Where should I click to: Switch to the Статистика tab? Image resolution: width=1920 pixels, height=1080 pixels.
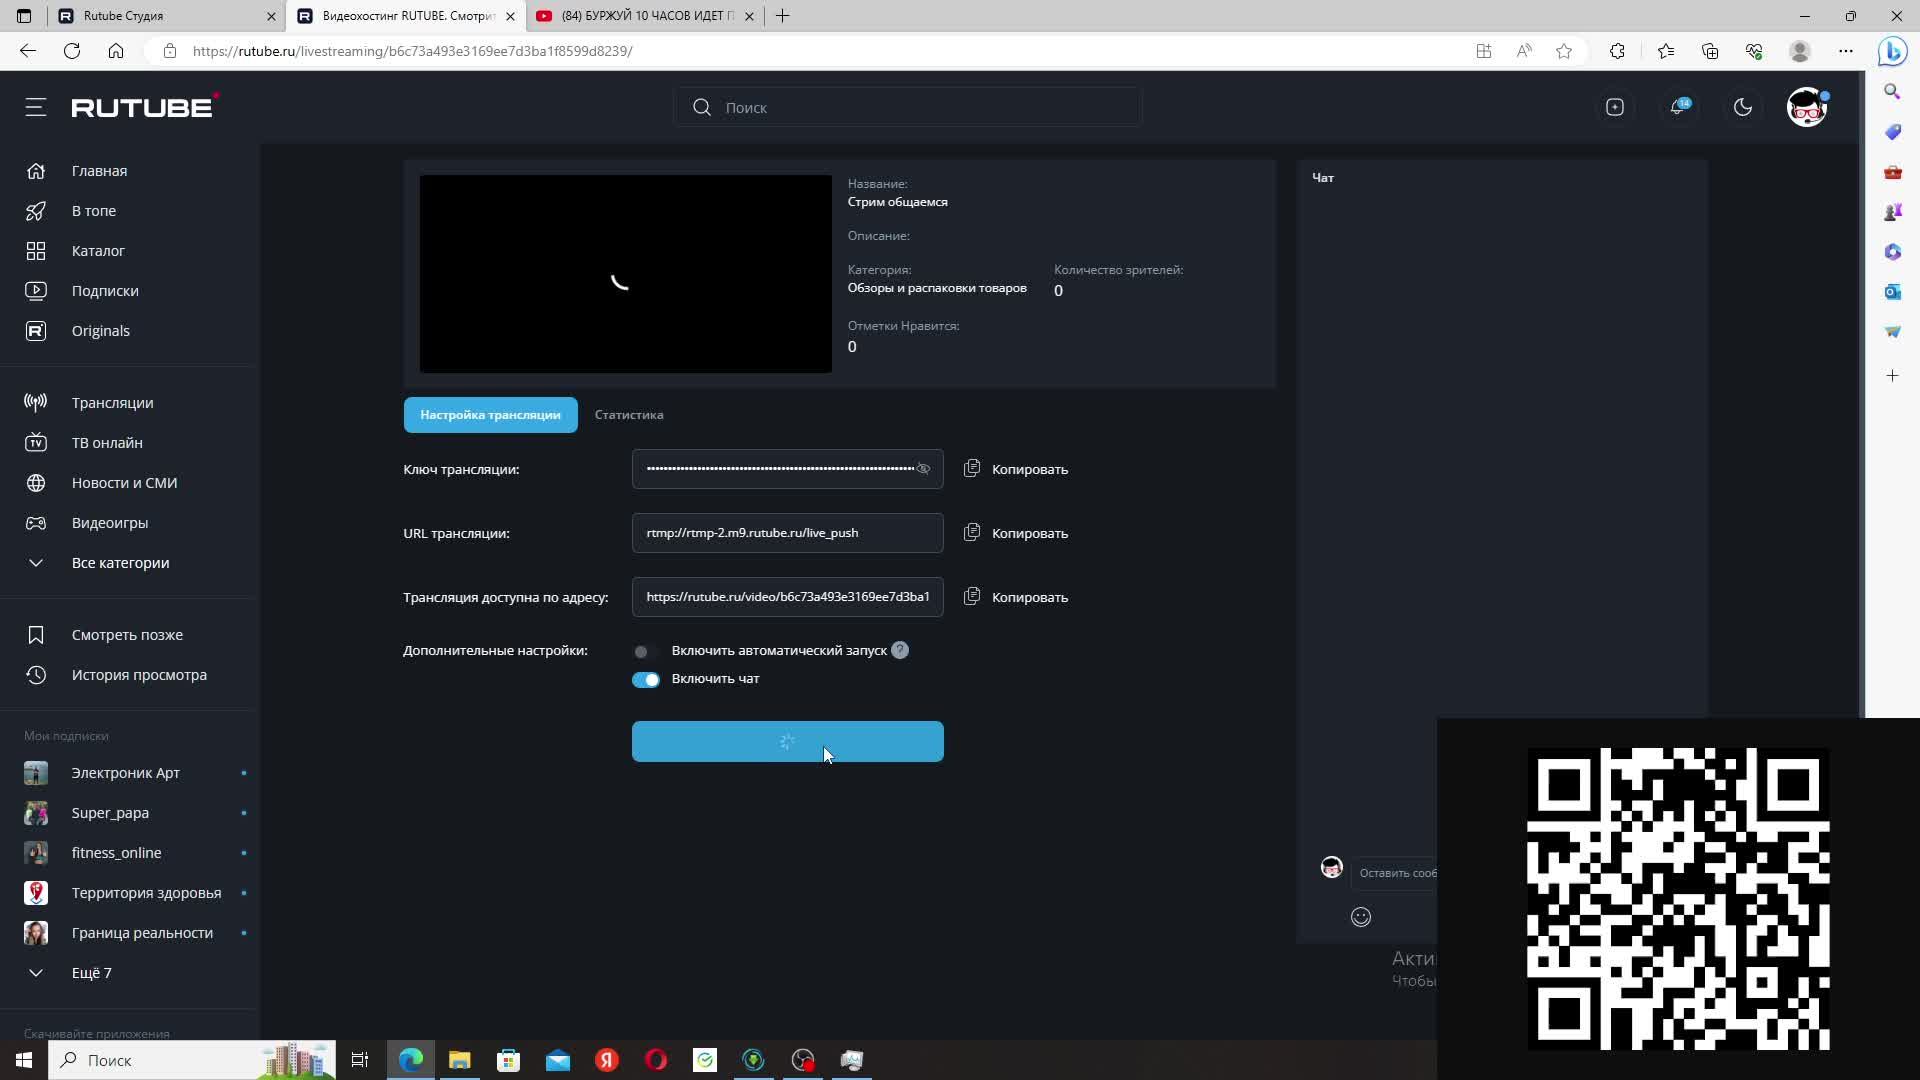(x=628, y=415)
